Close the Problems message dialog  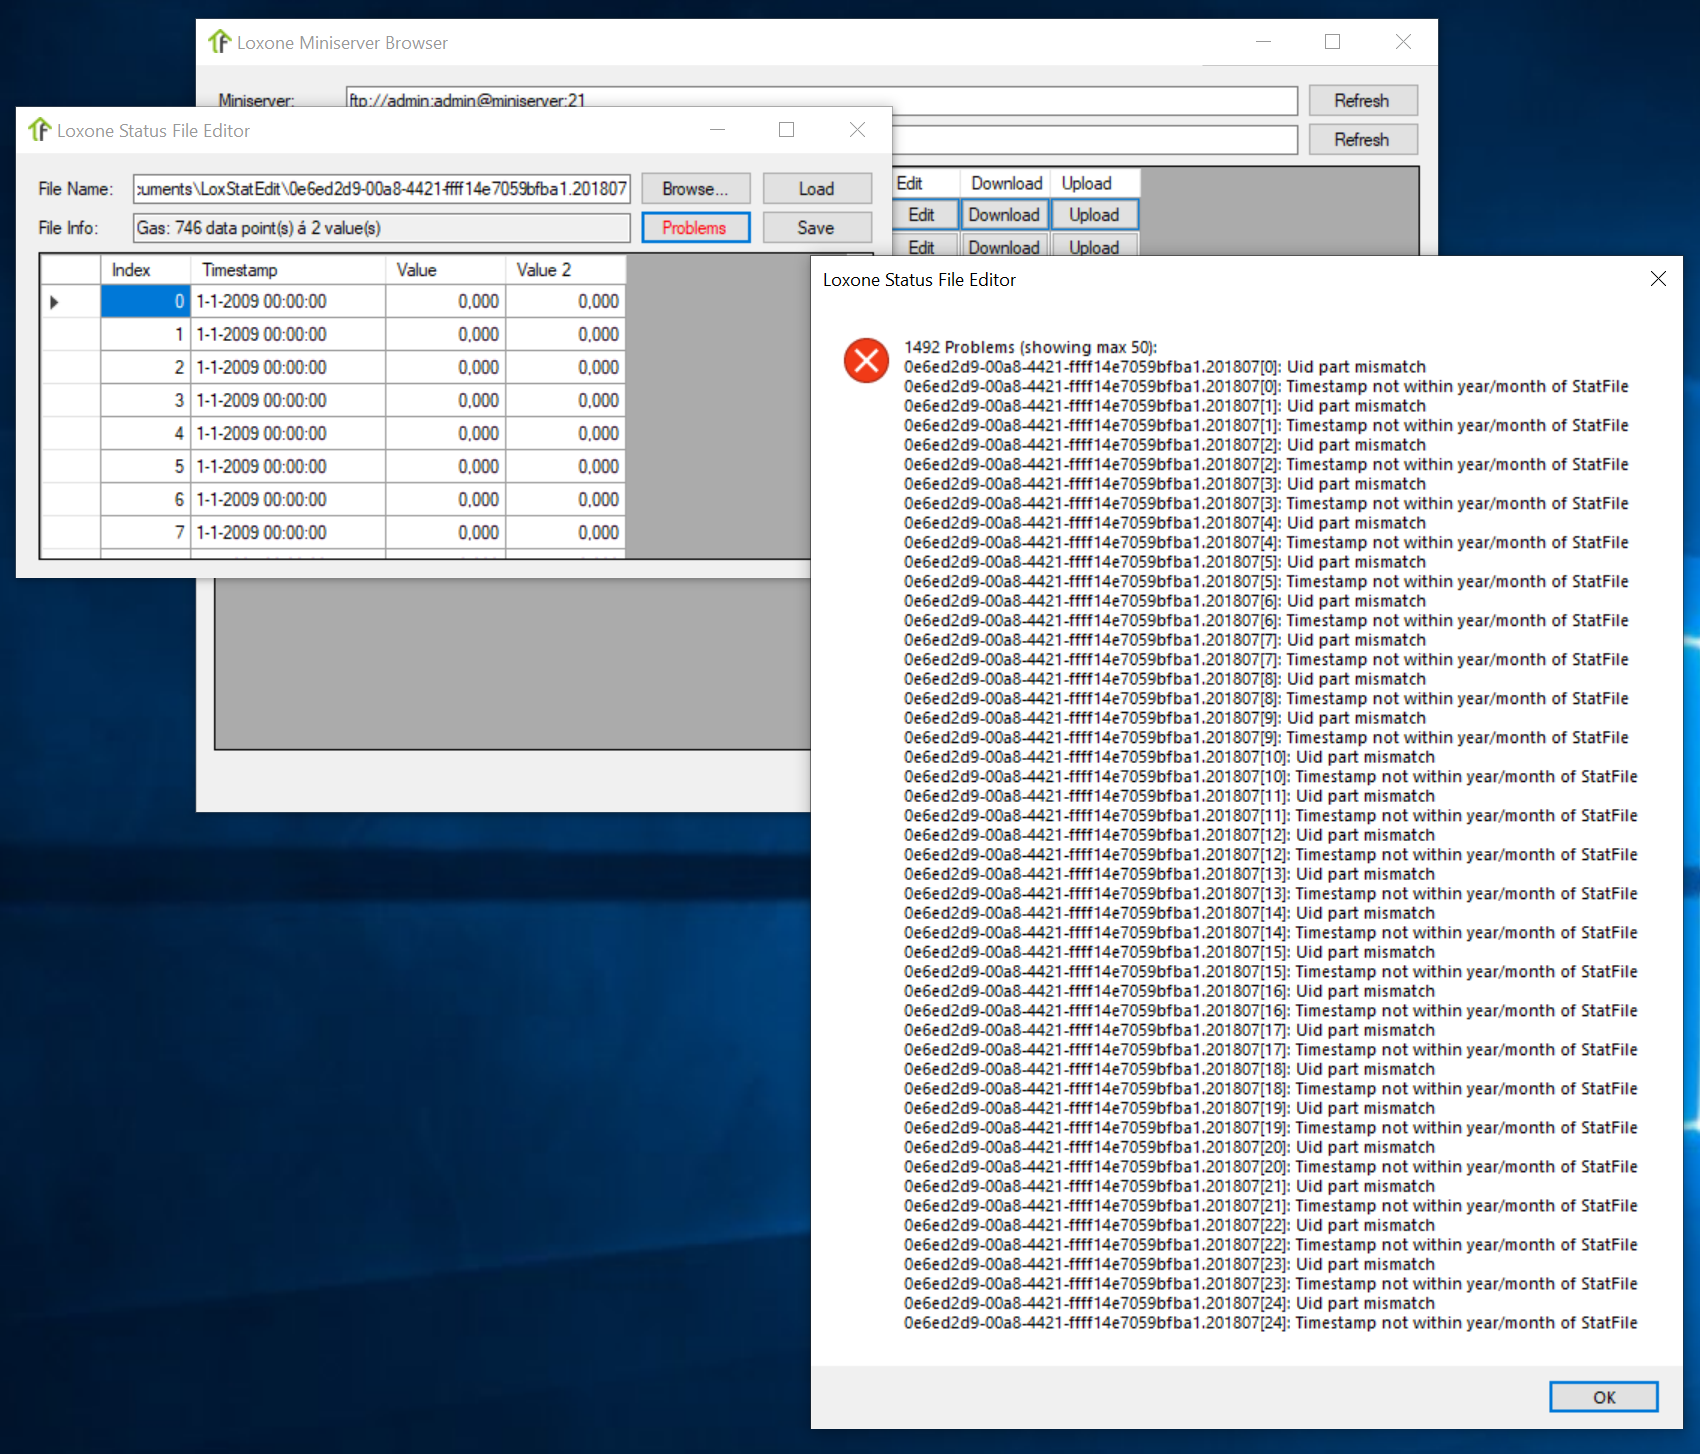tap(1658, 279)
